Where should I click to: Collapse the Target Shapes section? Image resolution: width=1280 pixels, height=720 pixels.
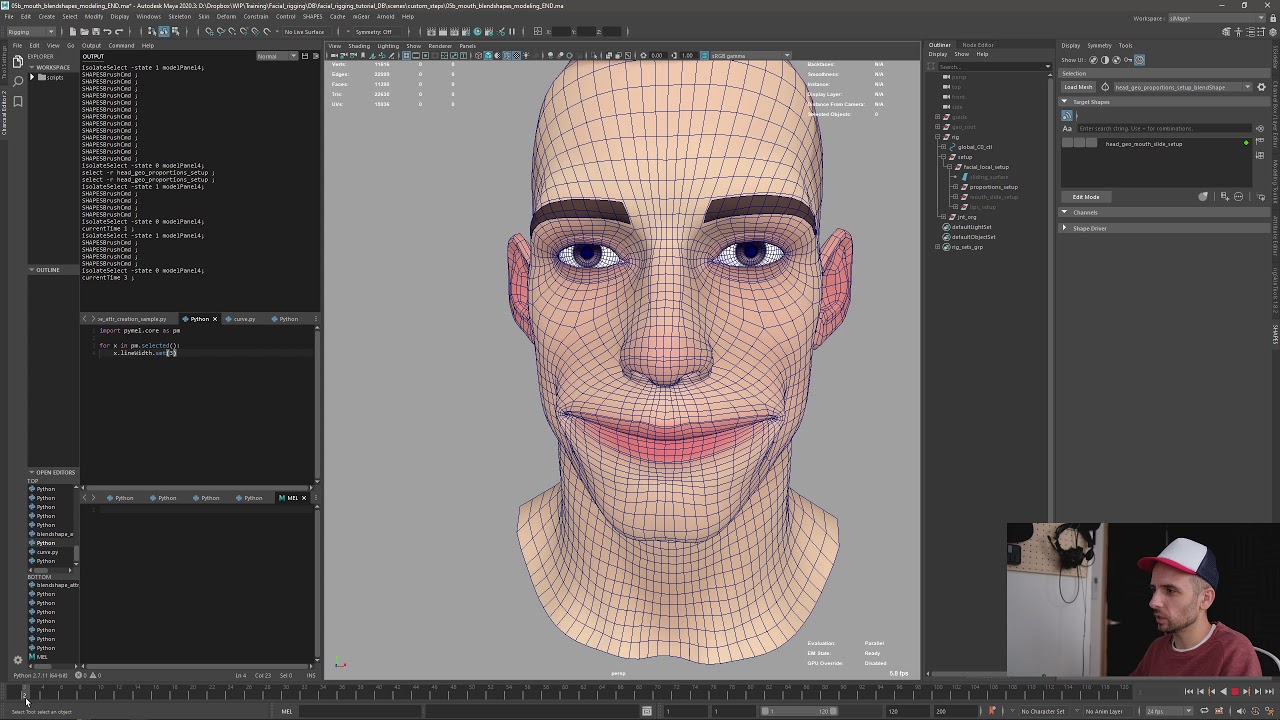1065,102
